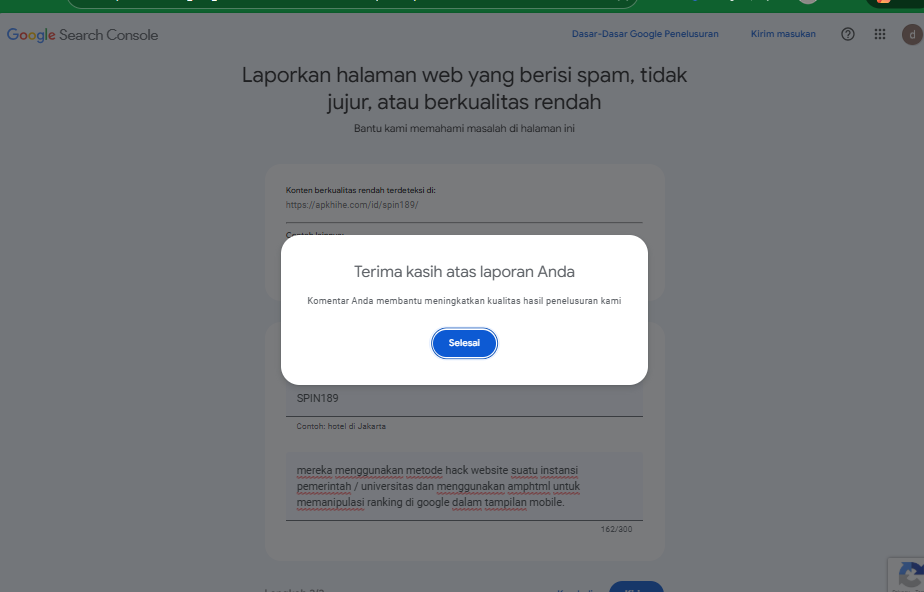The image size is (924, 592).
Task: Click the reCAPTCHA badge icon
Action: (909, 576)
